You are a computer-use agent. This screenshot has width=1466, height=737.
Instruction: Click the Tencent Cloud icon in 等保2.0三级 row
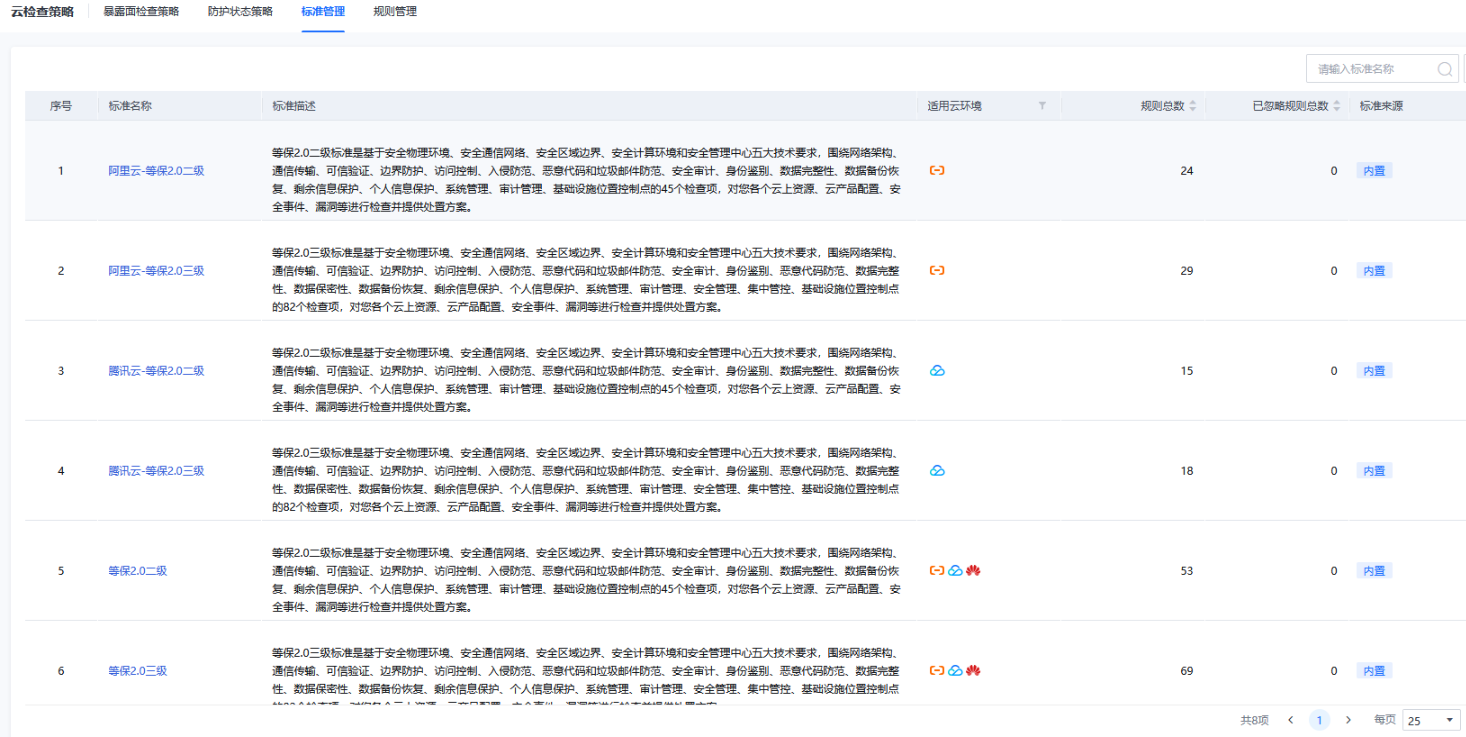[955, 671]
